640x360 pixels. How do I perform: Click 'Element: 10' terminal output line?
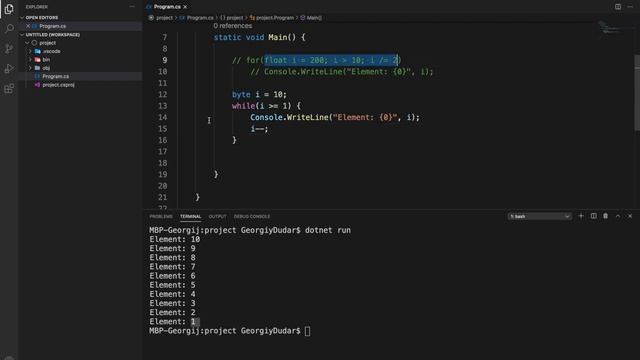click(175, 240)
